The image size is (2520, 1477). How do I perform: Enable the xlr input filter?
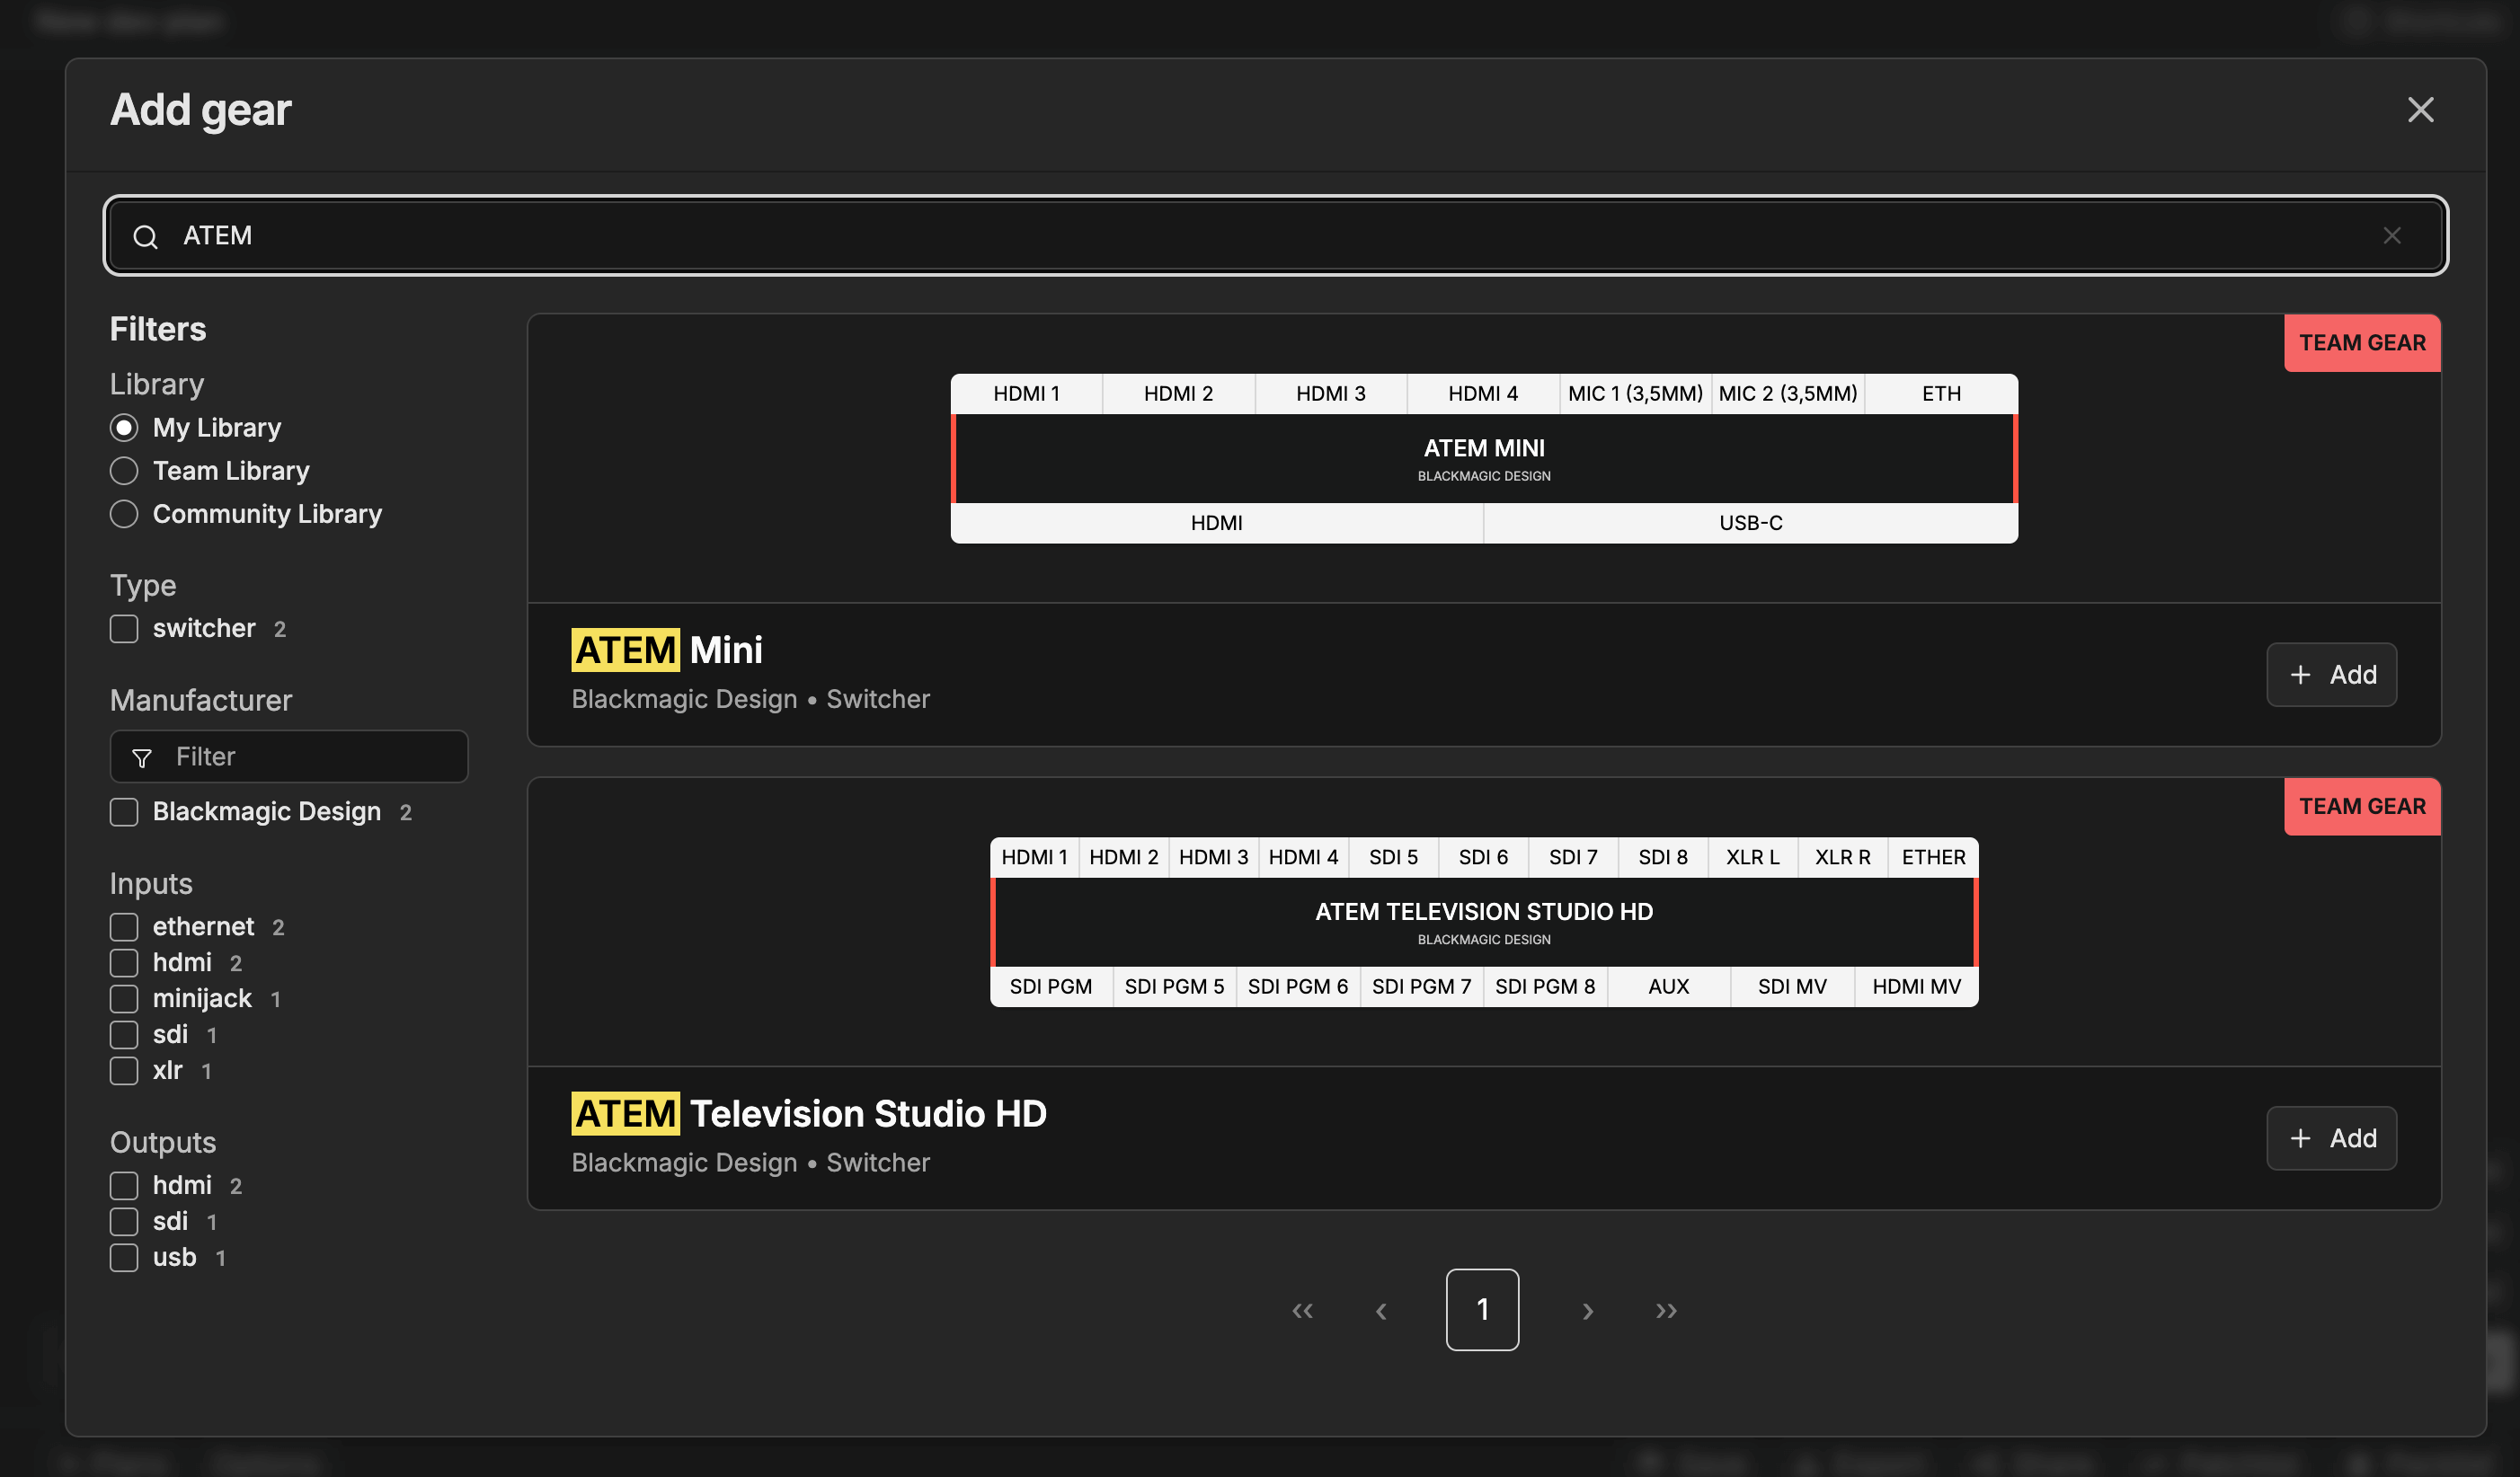[124, 1071]
